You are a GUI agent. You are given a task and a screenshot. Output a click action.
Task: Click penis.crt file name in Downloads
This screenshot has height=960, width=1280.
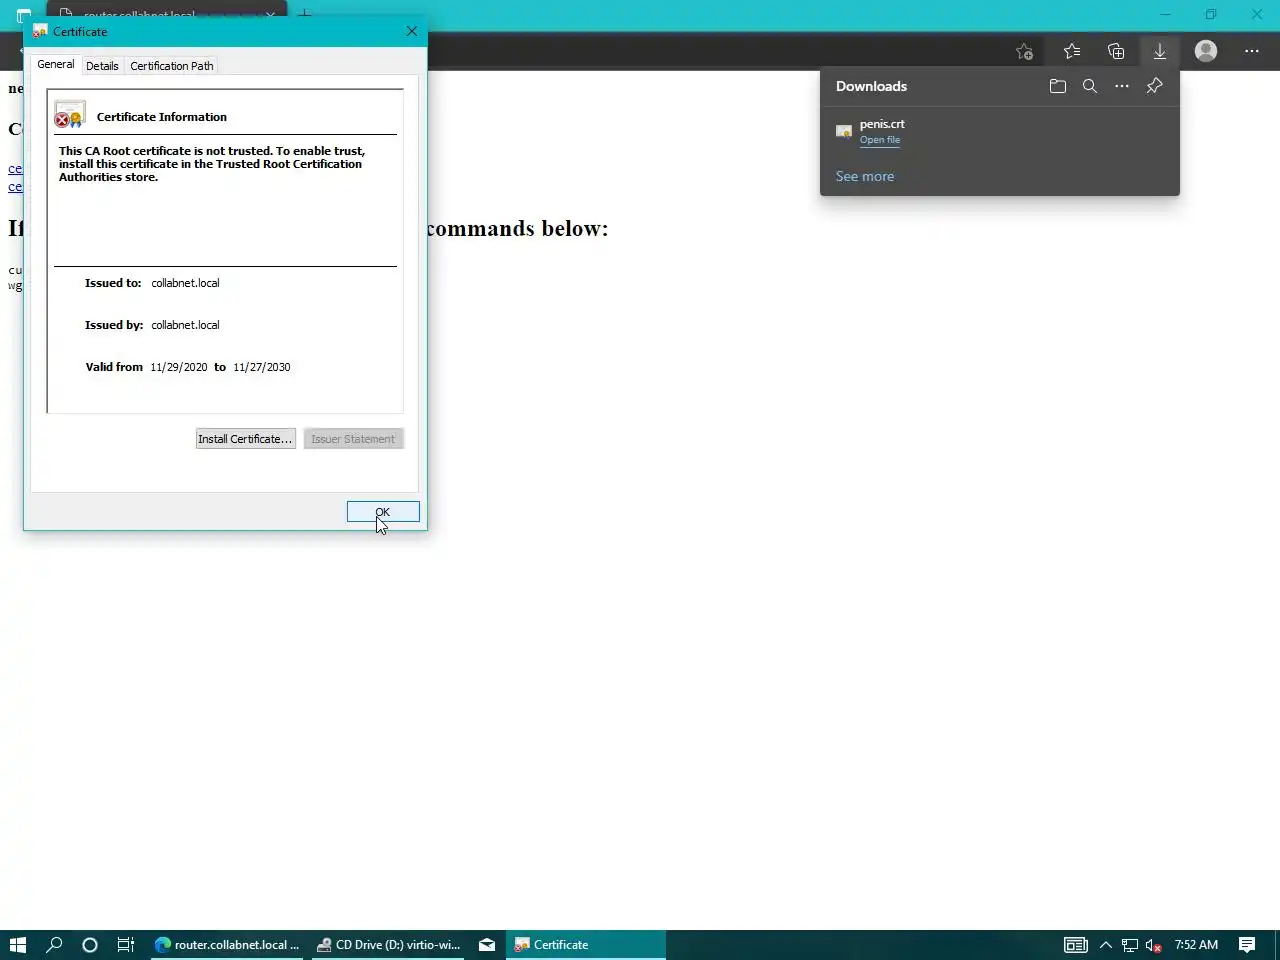(x=882, y=124)
